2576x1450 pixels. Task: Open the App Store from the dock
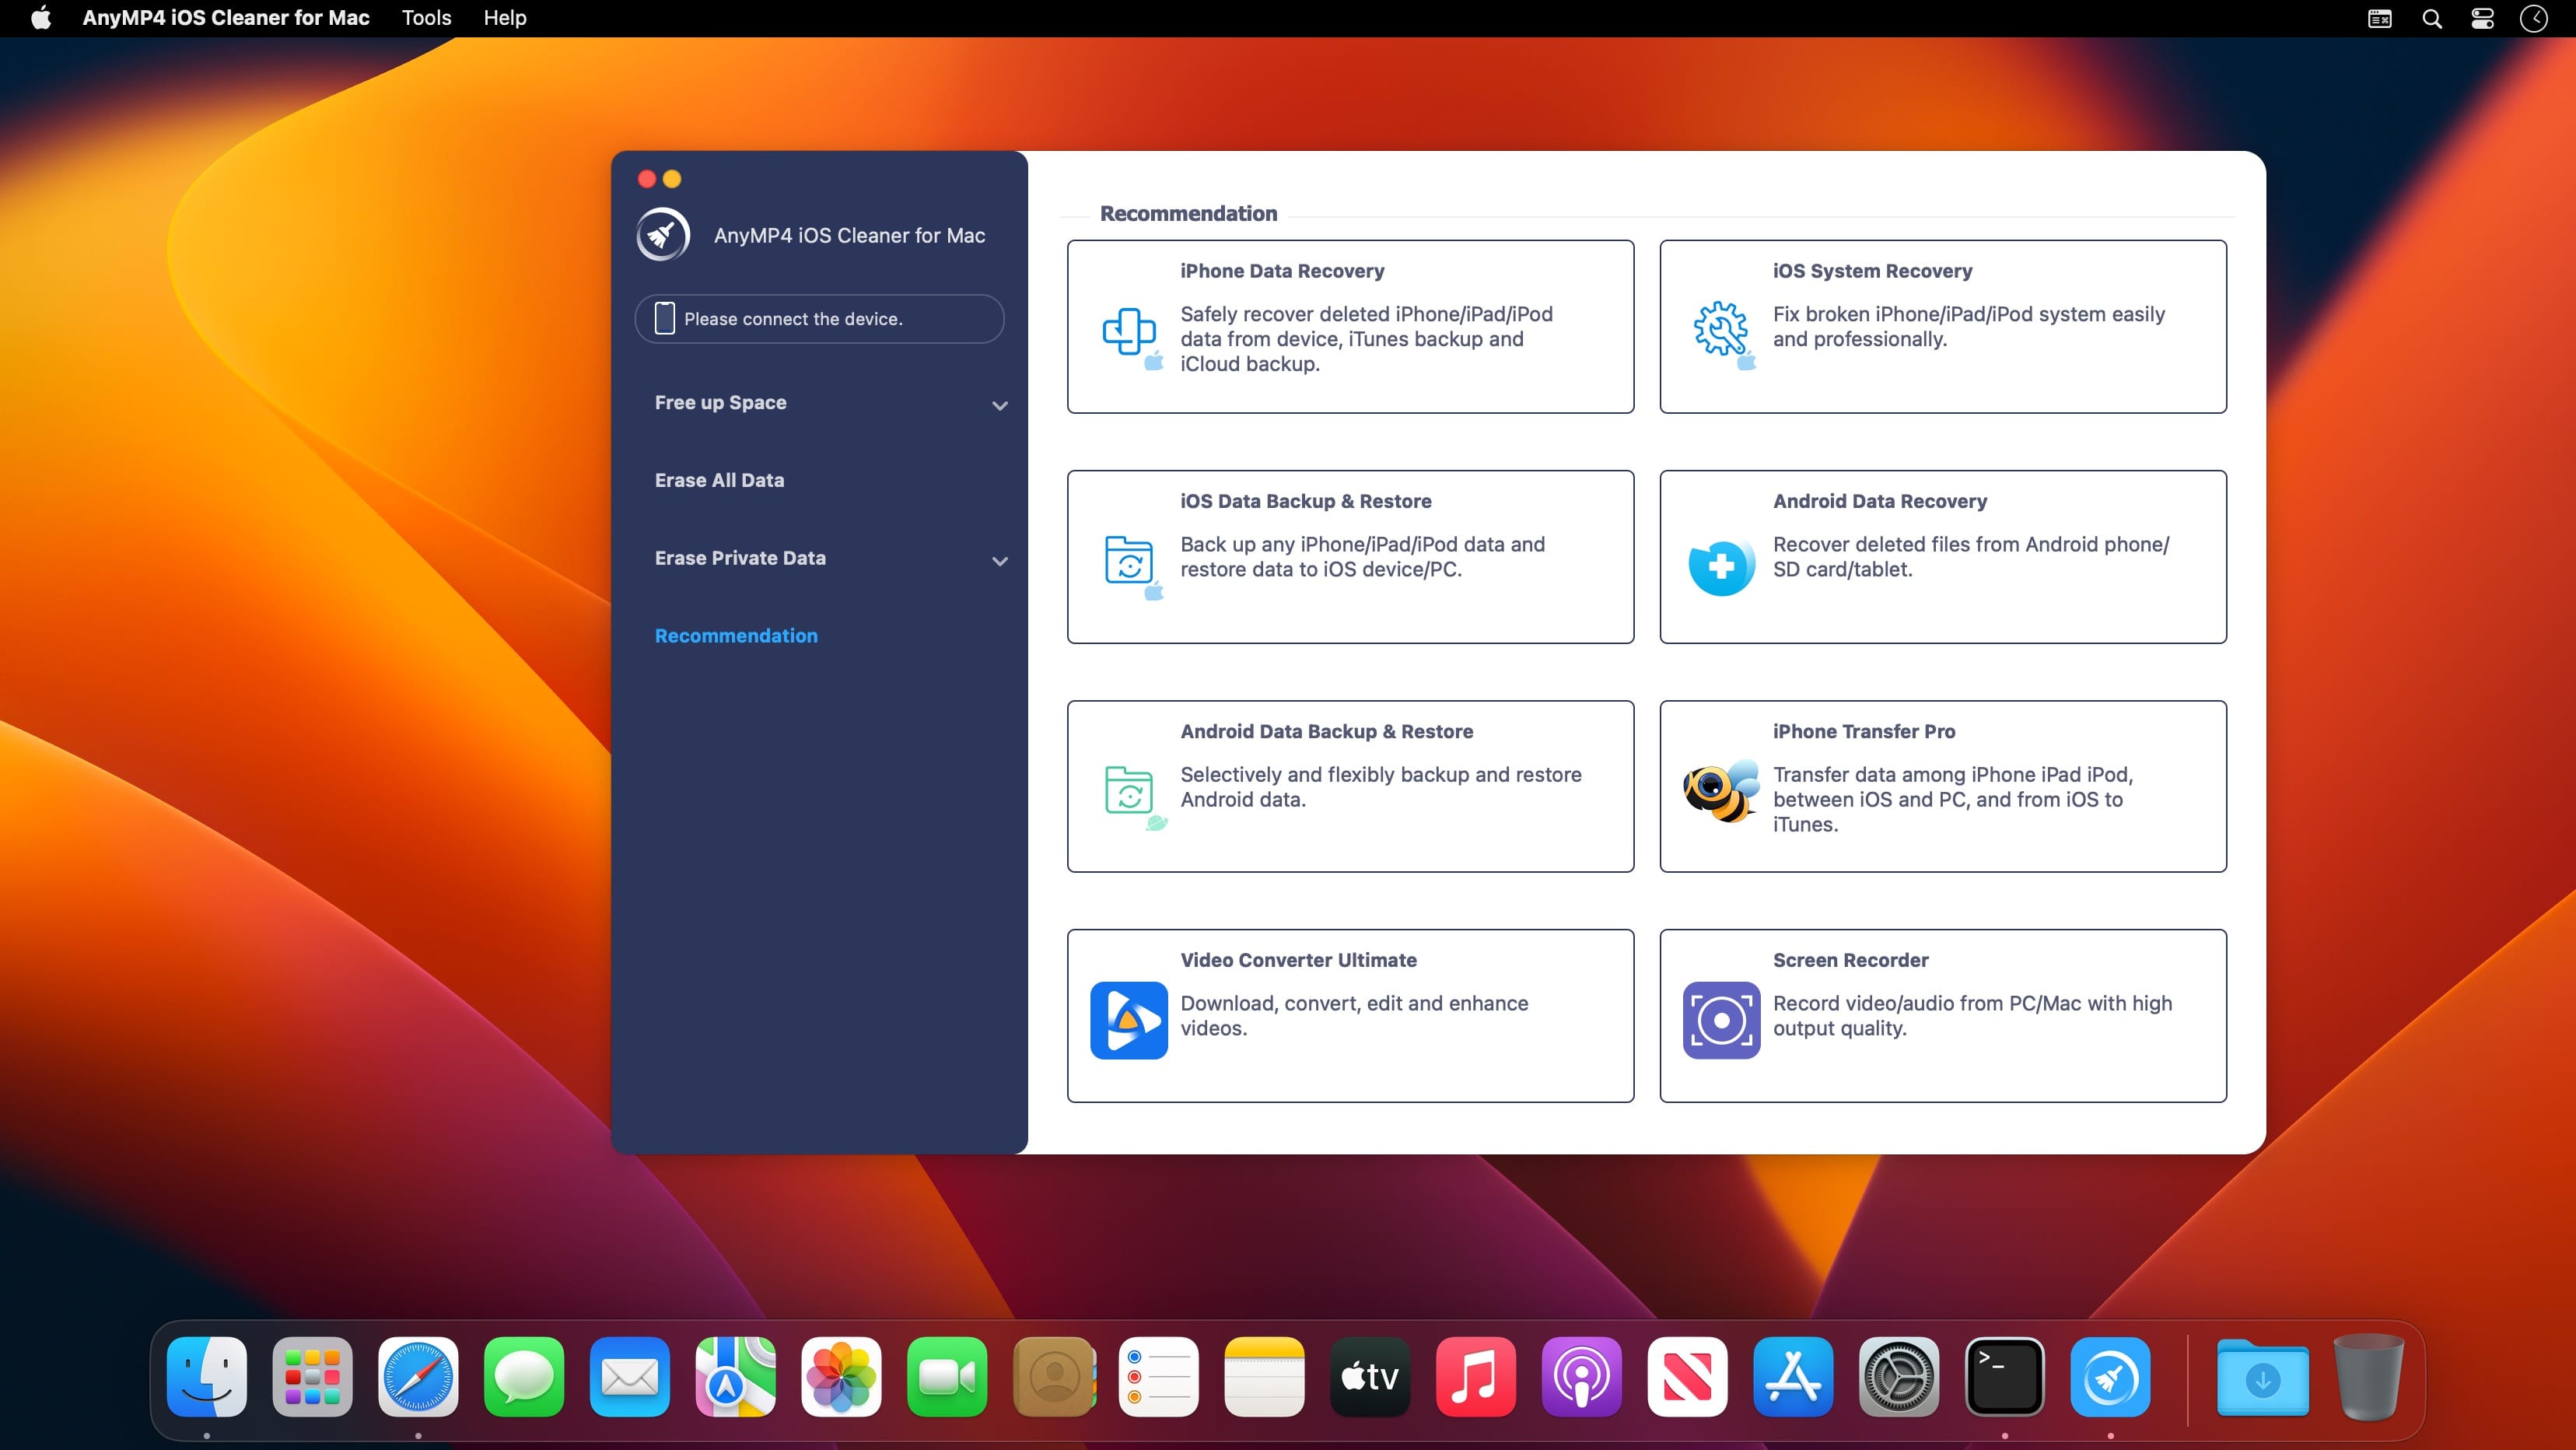coord(1793,1377)
